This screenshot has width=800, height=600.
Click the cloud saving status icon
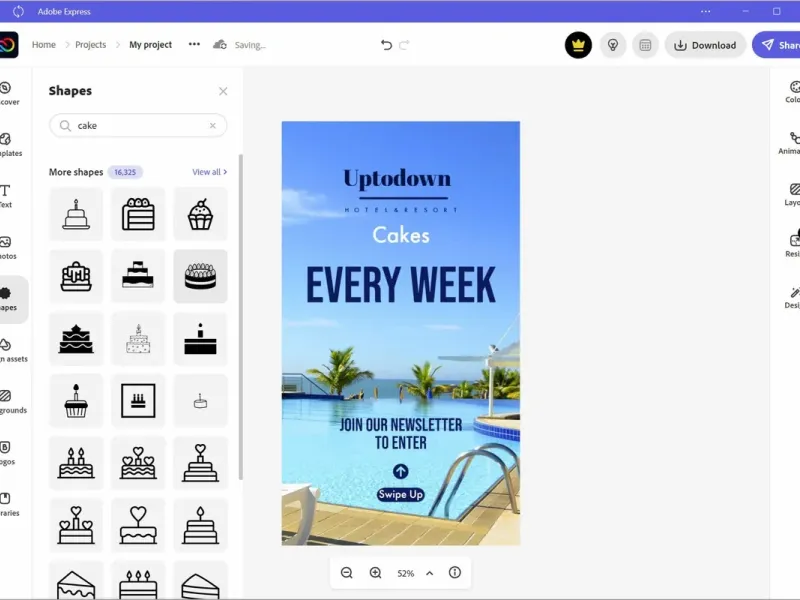[x=220, y=44]
